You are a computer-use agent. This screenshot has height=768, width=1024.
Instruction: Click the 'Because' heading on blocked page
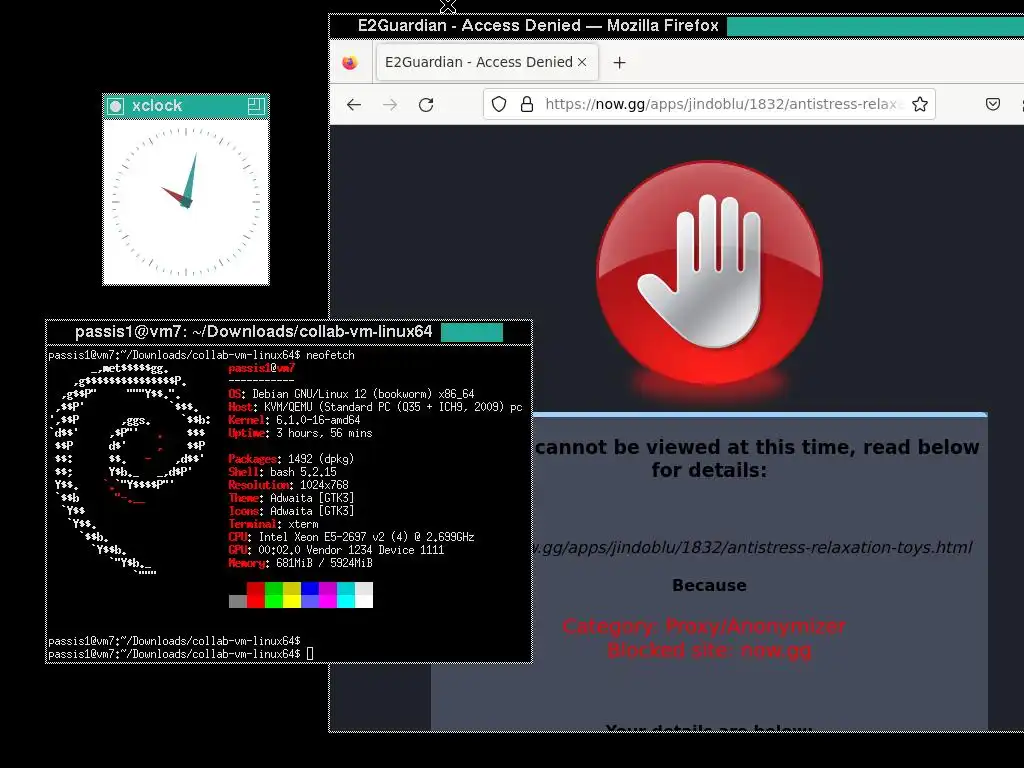pos(709,585)
